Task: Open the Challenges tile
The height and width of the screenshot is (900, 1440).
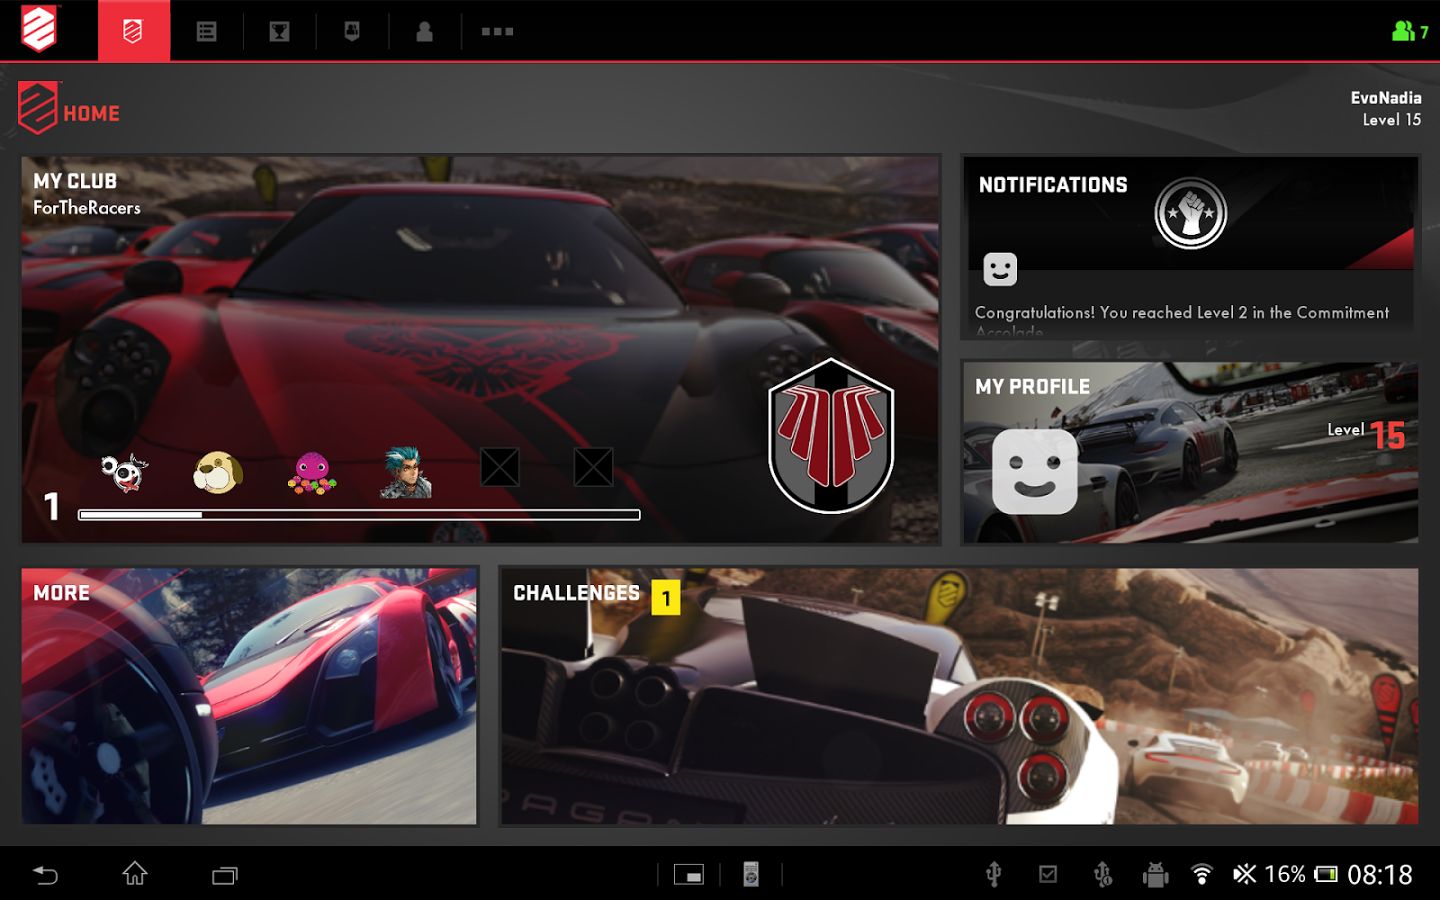Action: coord(959,696)
